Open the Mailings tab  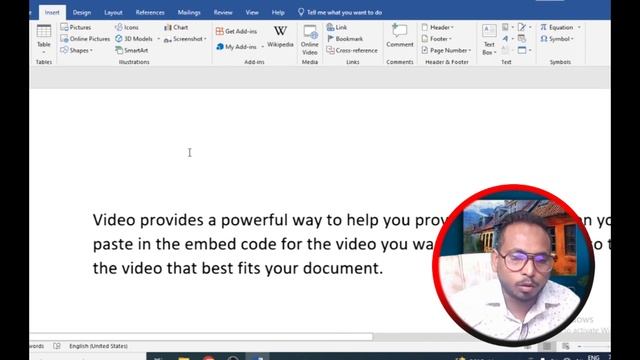point(189,13)
